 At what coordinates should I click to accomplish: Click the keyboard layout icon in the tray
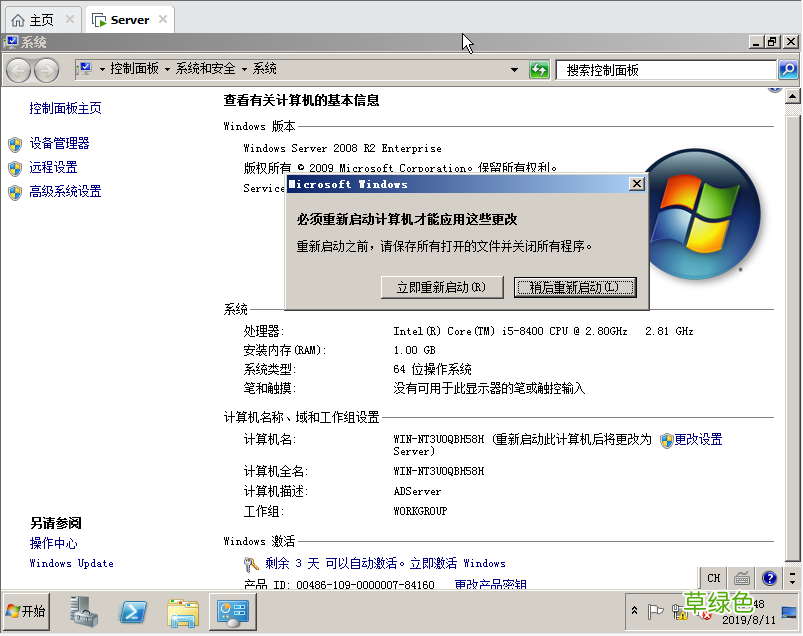point(740,578)
